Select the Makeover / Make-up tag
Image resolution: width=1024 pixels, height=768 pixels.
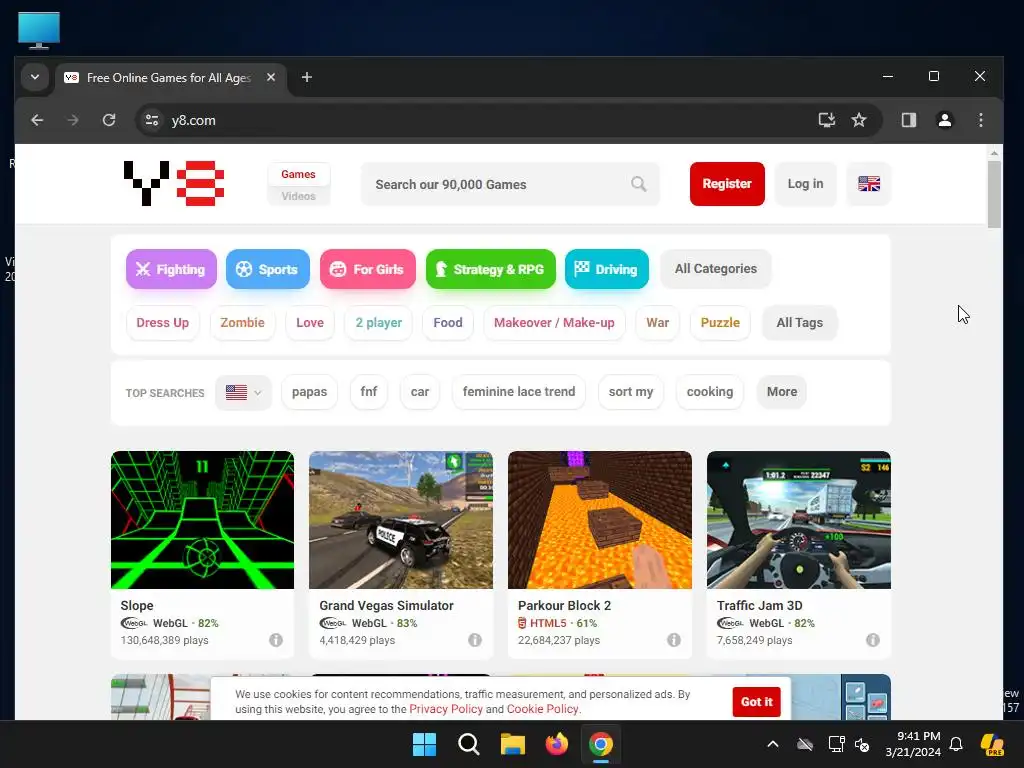coord(554,323)
